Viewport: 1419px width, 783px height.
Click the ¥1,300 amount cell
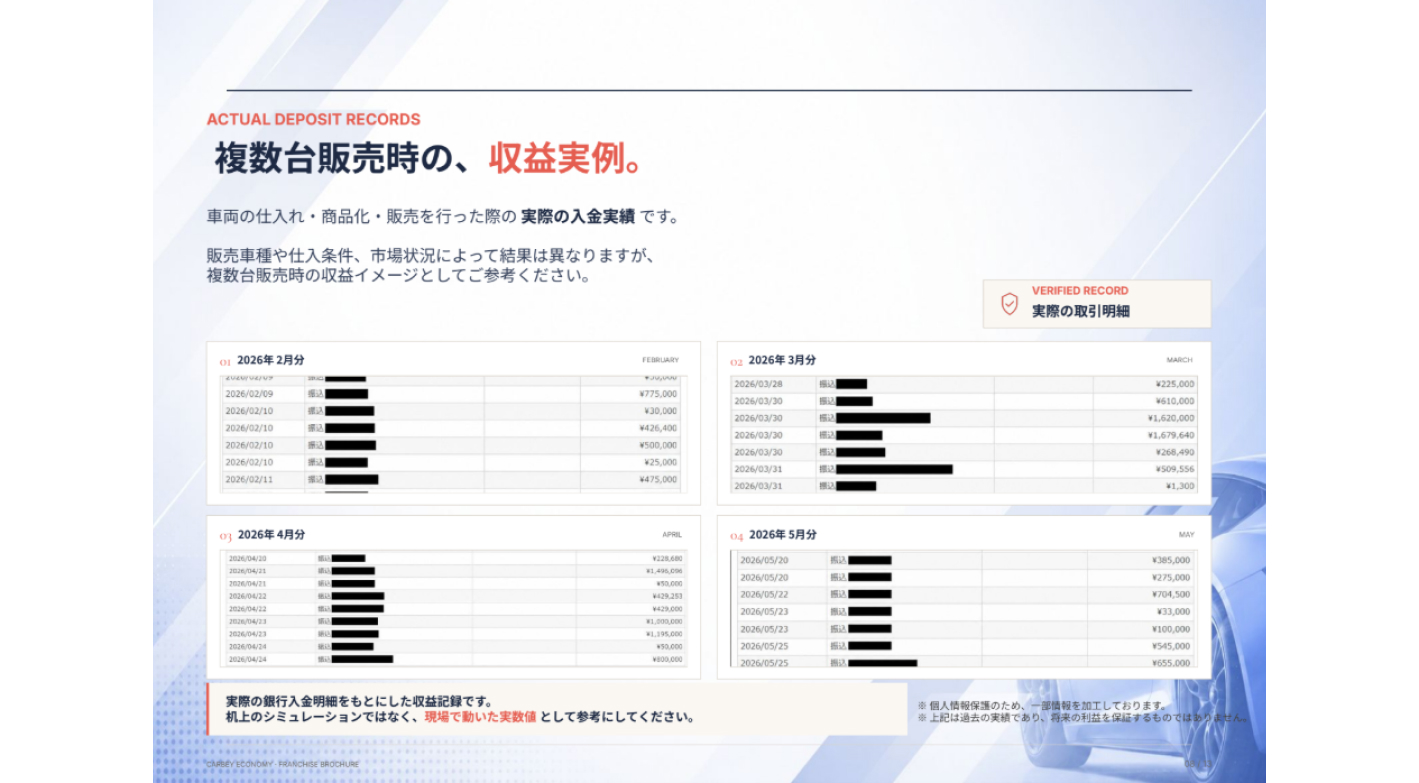point(1180,486)
